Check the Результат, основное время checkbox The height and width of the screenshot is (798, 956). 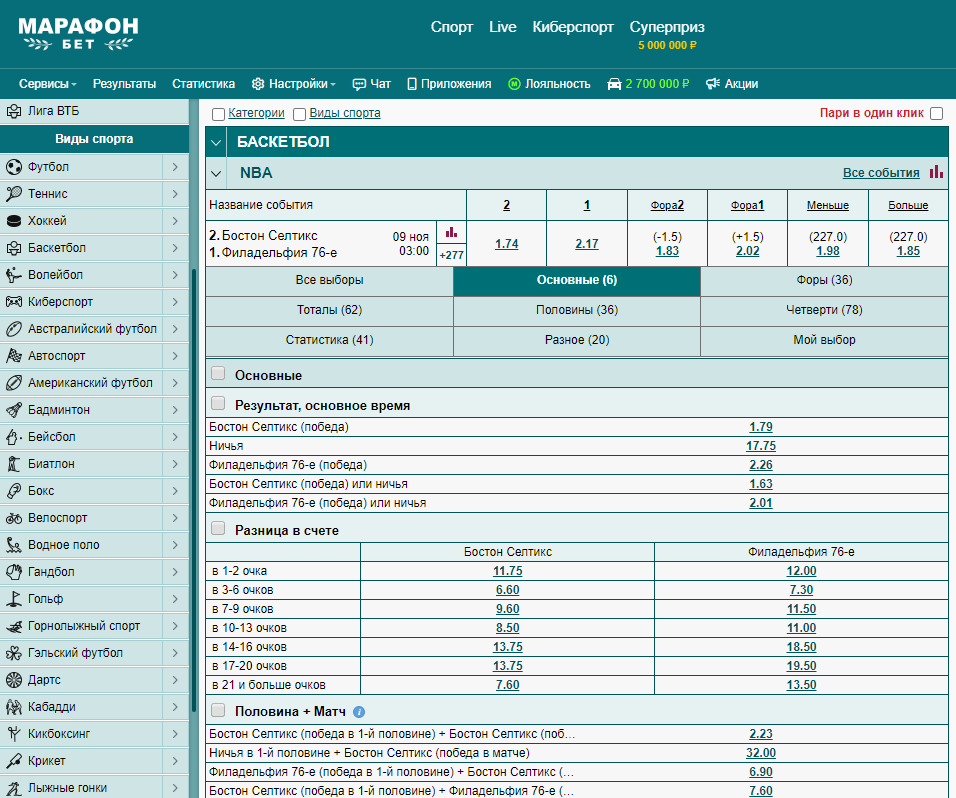tap(218, 403)
